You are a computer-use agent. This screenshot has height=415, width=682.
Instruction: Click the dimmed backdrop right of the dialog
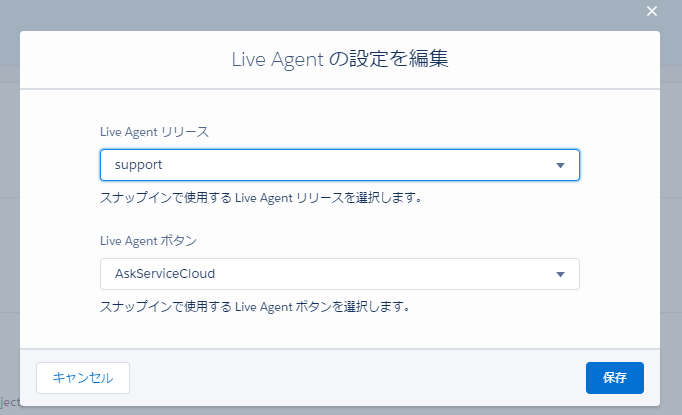[671, 220]
